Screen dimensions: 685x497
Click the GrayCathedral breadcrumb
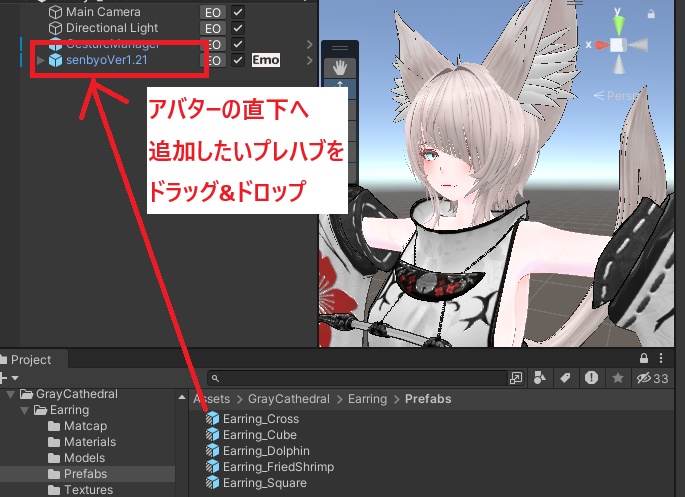coord(289,399)
